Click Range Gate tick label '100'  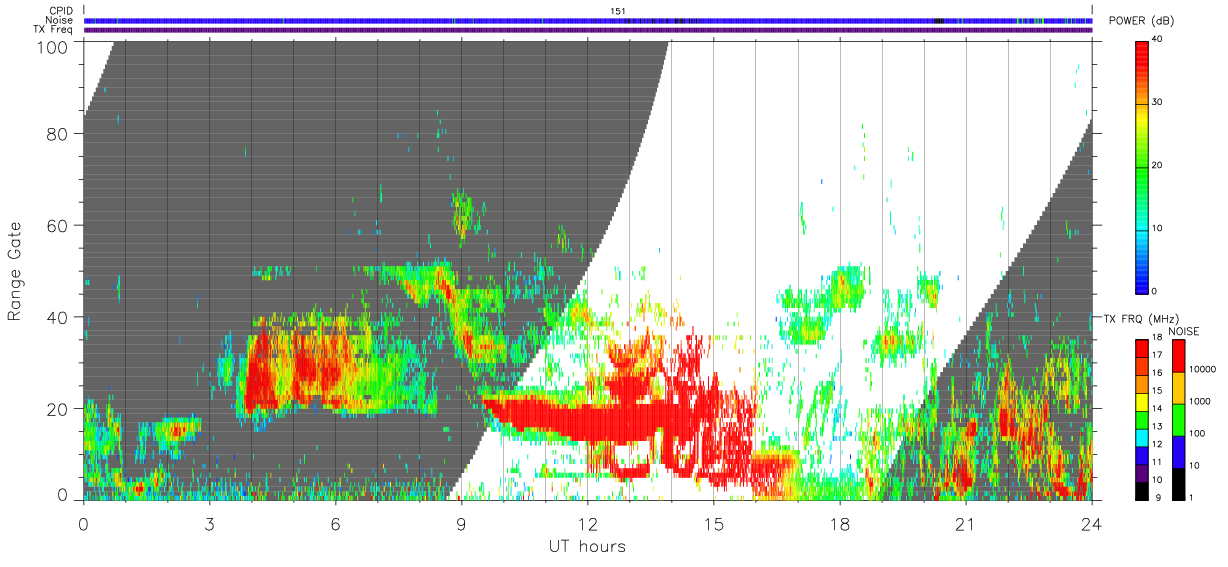click(x=53, y=46)
